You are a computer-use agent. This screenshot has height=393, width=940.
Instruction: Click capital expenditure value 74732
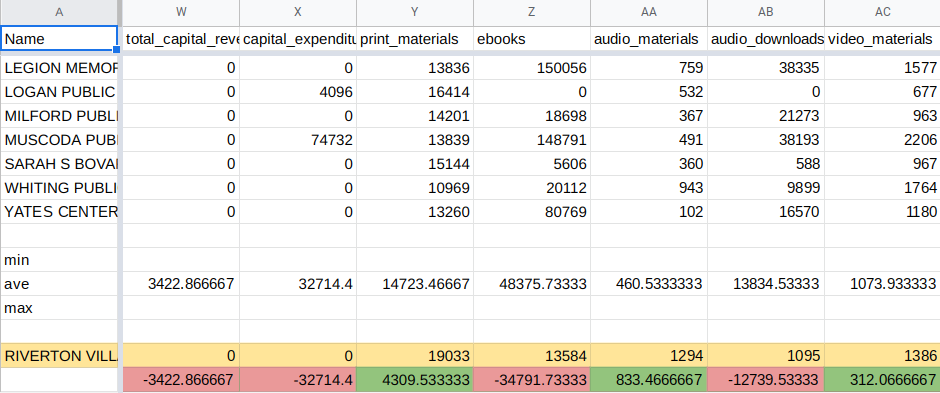[x=298, y=140]
